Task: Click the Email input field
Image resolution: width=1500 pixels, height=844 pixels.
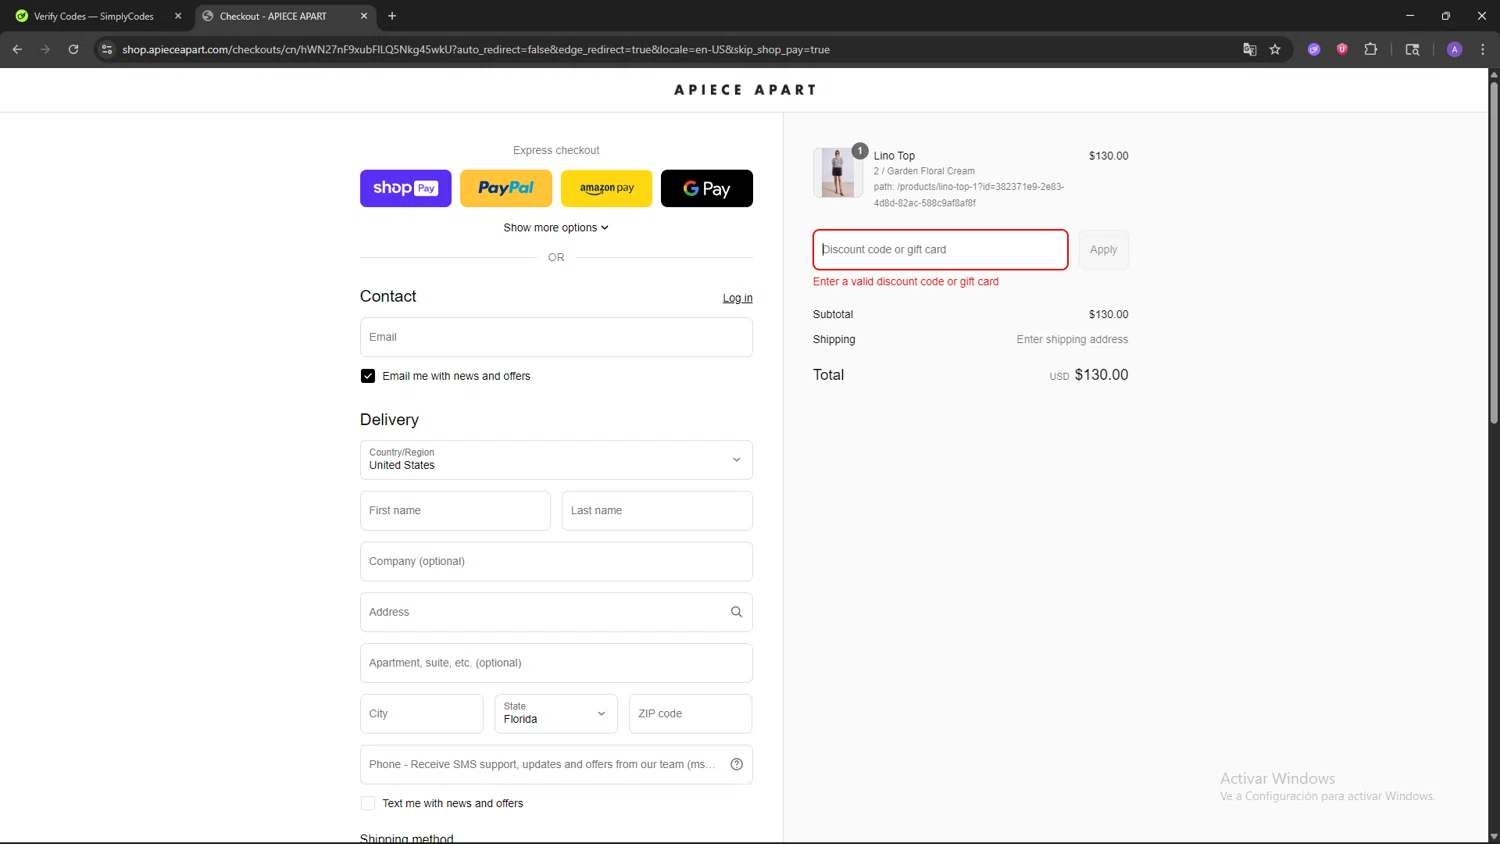Action: [556, 337]
